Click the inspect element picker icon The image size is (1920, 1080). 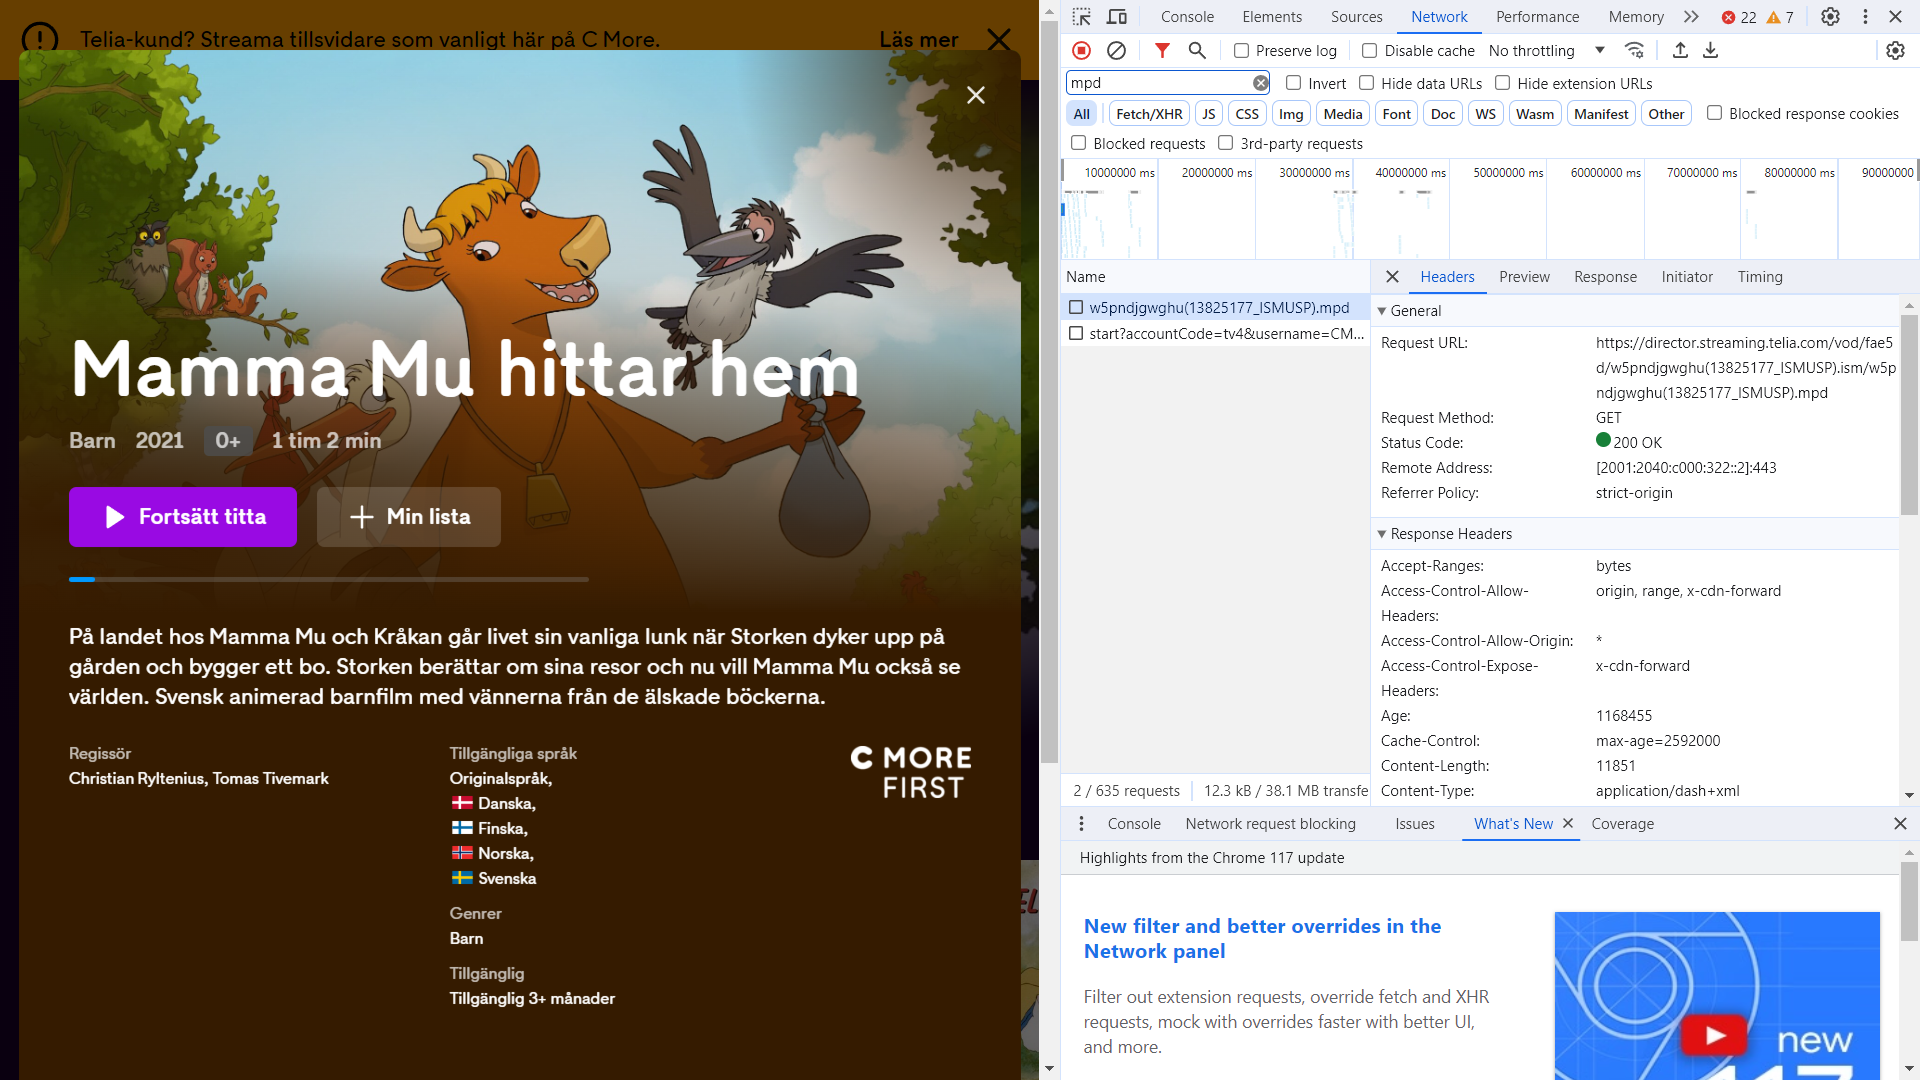[x=1081, y=17]
